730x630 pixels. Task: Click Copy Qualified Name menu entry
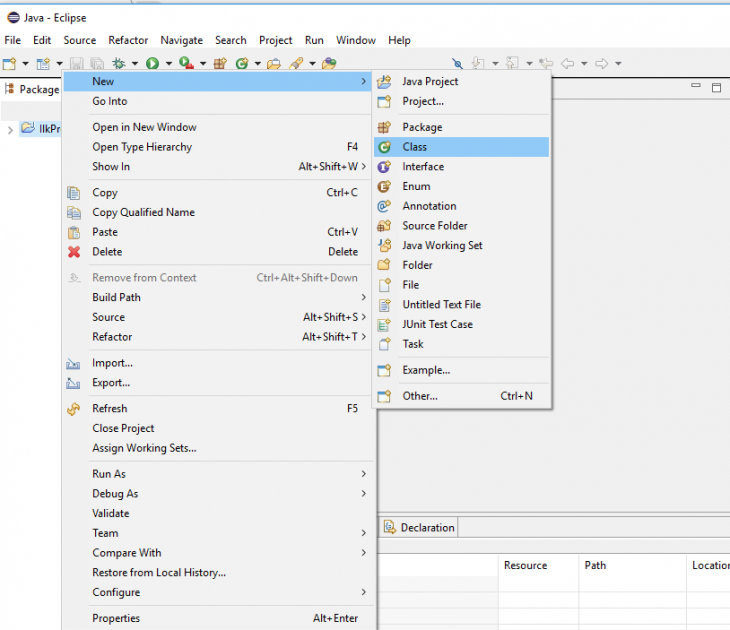pyautogui.click(x=217, y=212)
